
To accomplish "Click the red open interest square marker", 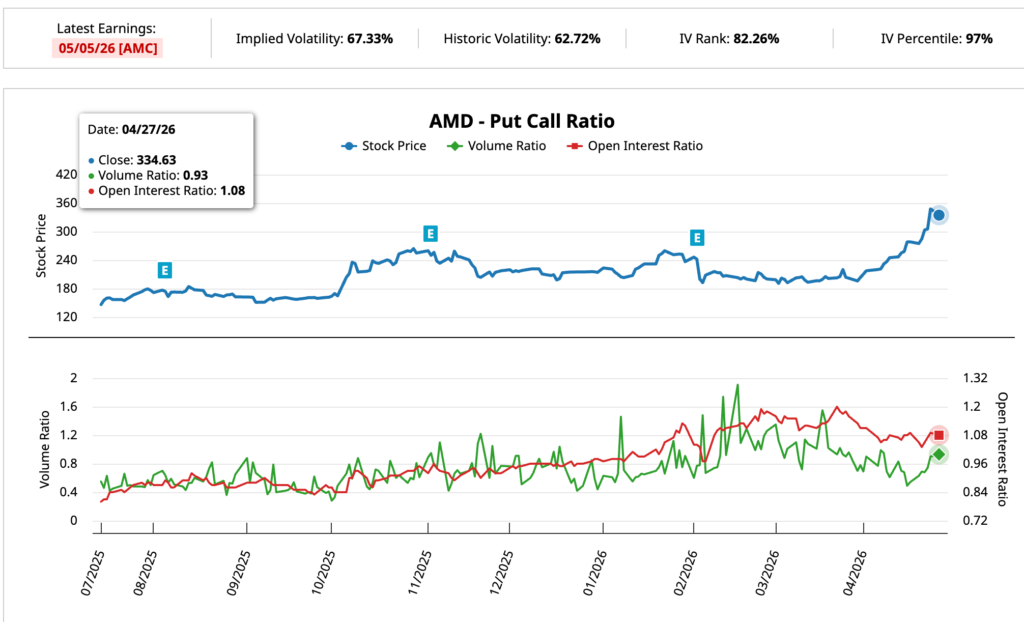I will pos(938,435).
